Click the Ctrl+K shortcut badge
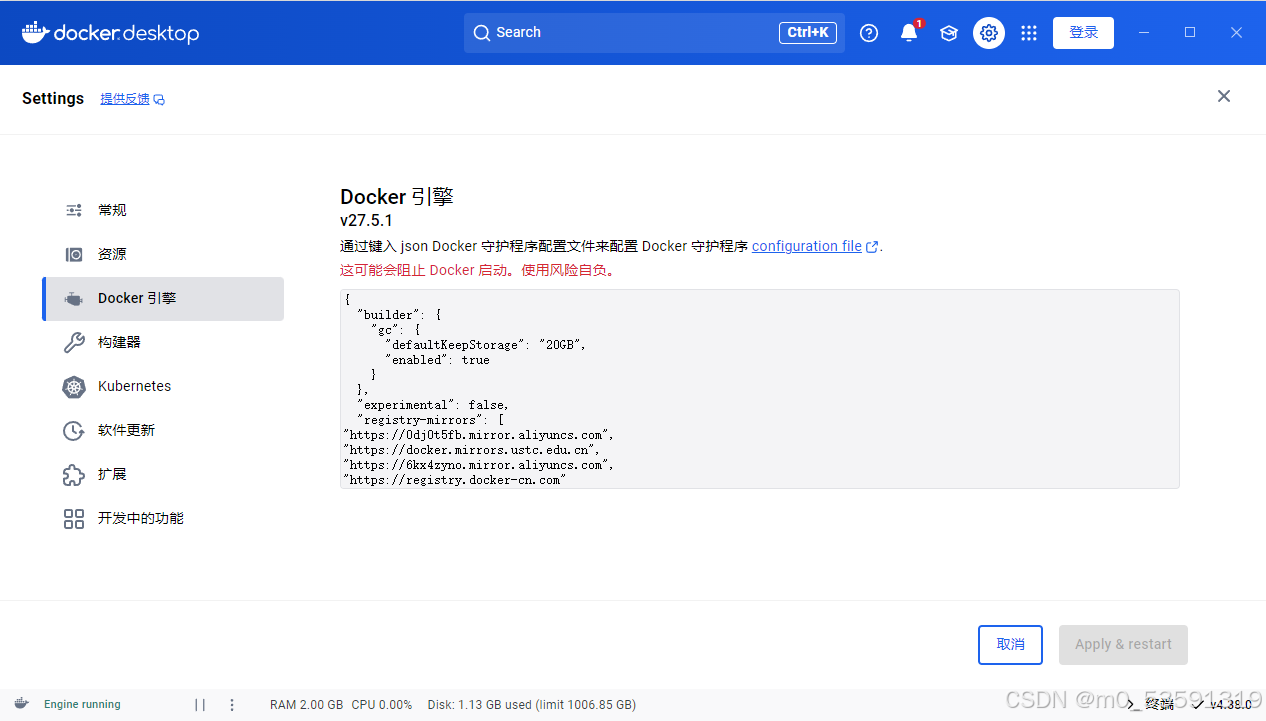The width and height of the screenshot is (1266, 721). tap(808, 33)
